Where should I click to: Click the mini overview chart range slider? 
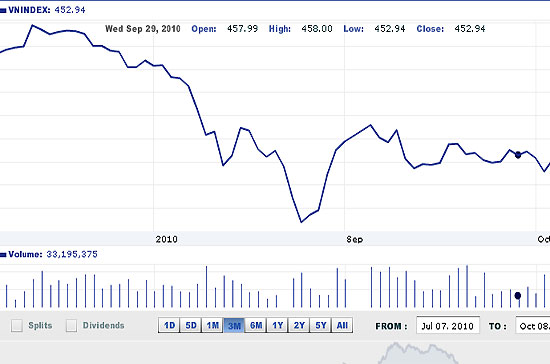point(417,353)
